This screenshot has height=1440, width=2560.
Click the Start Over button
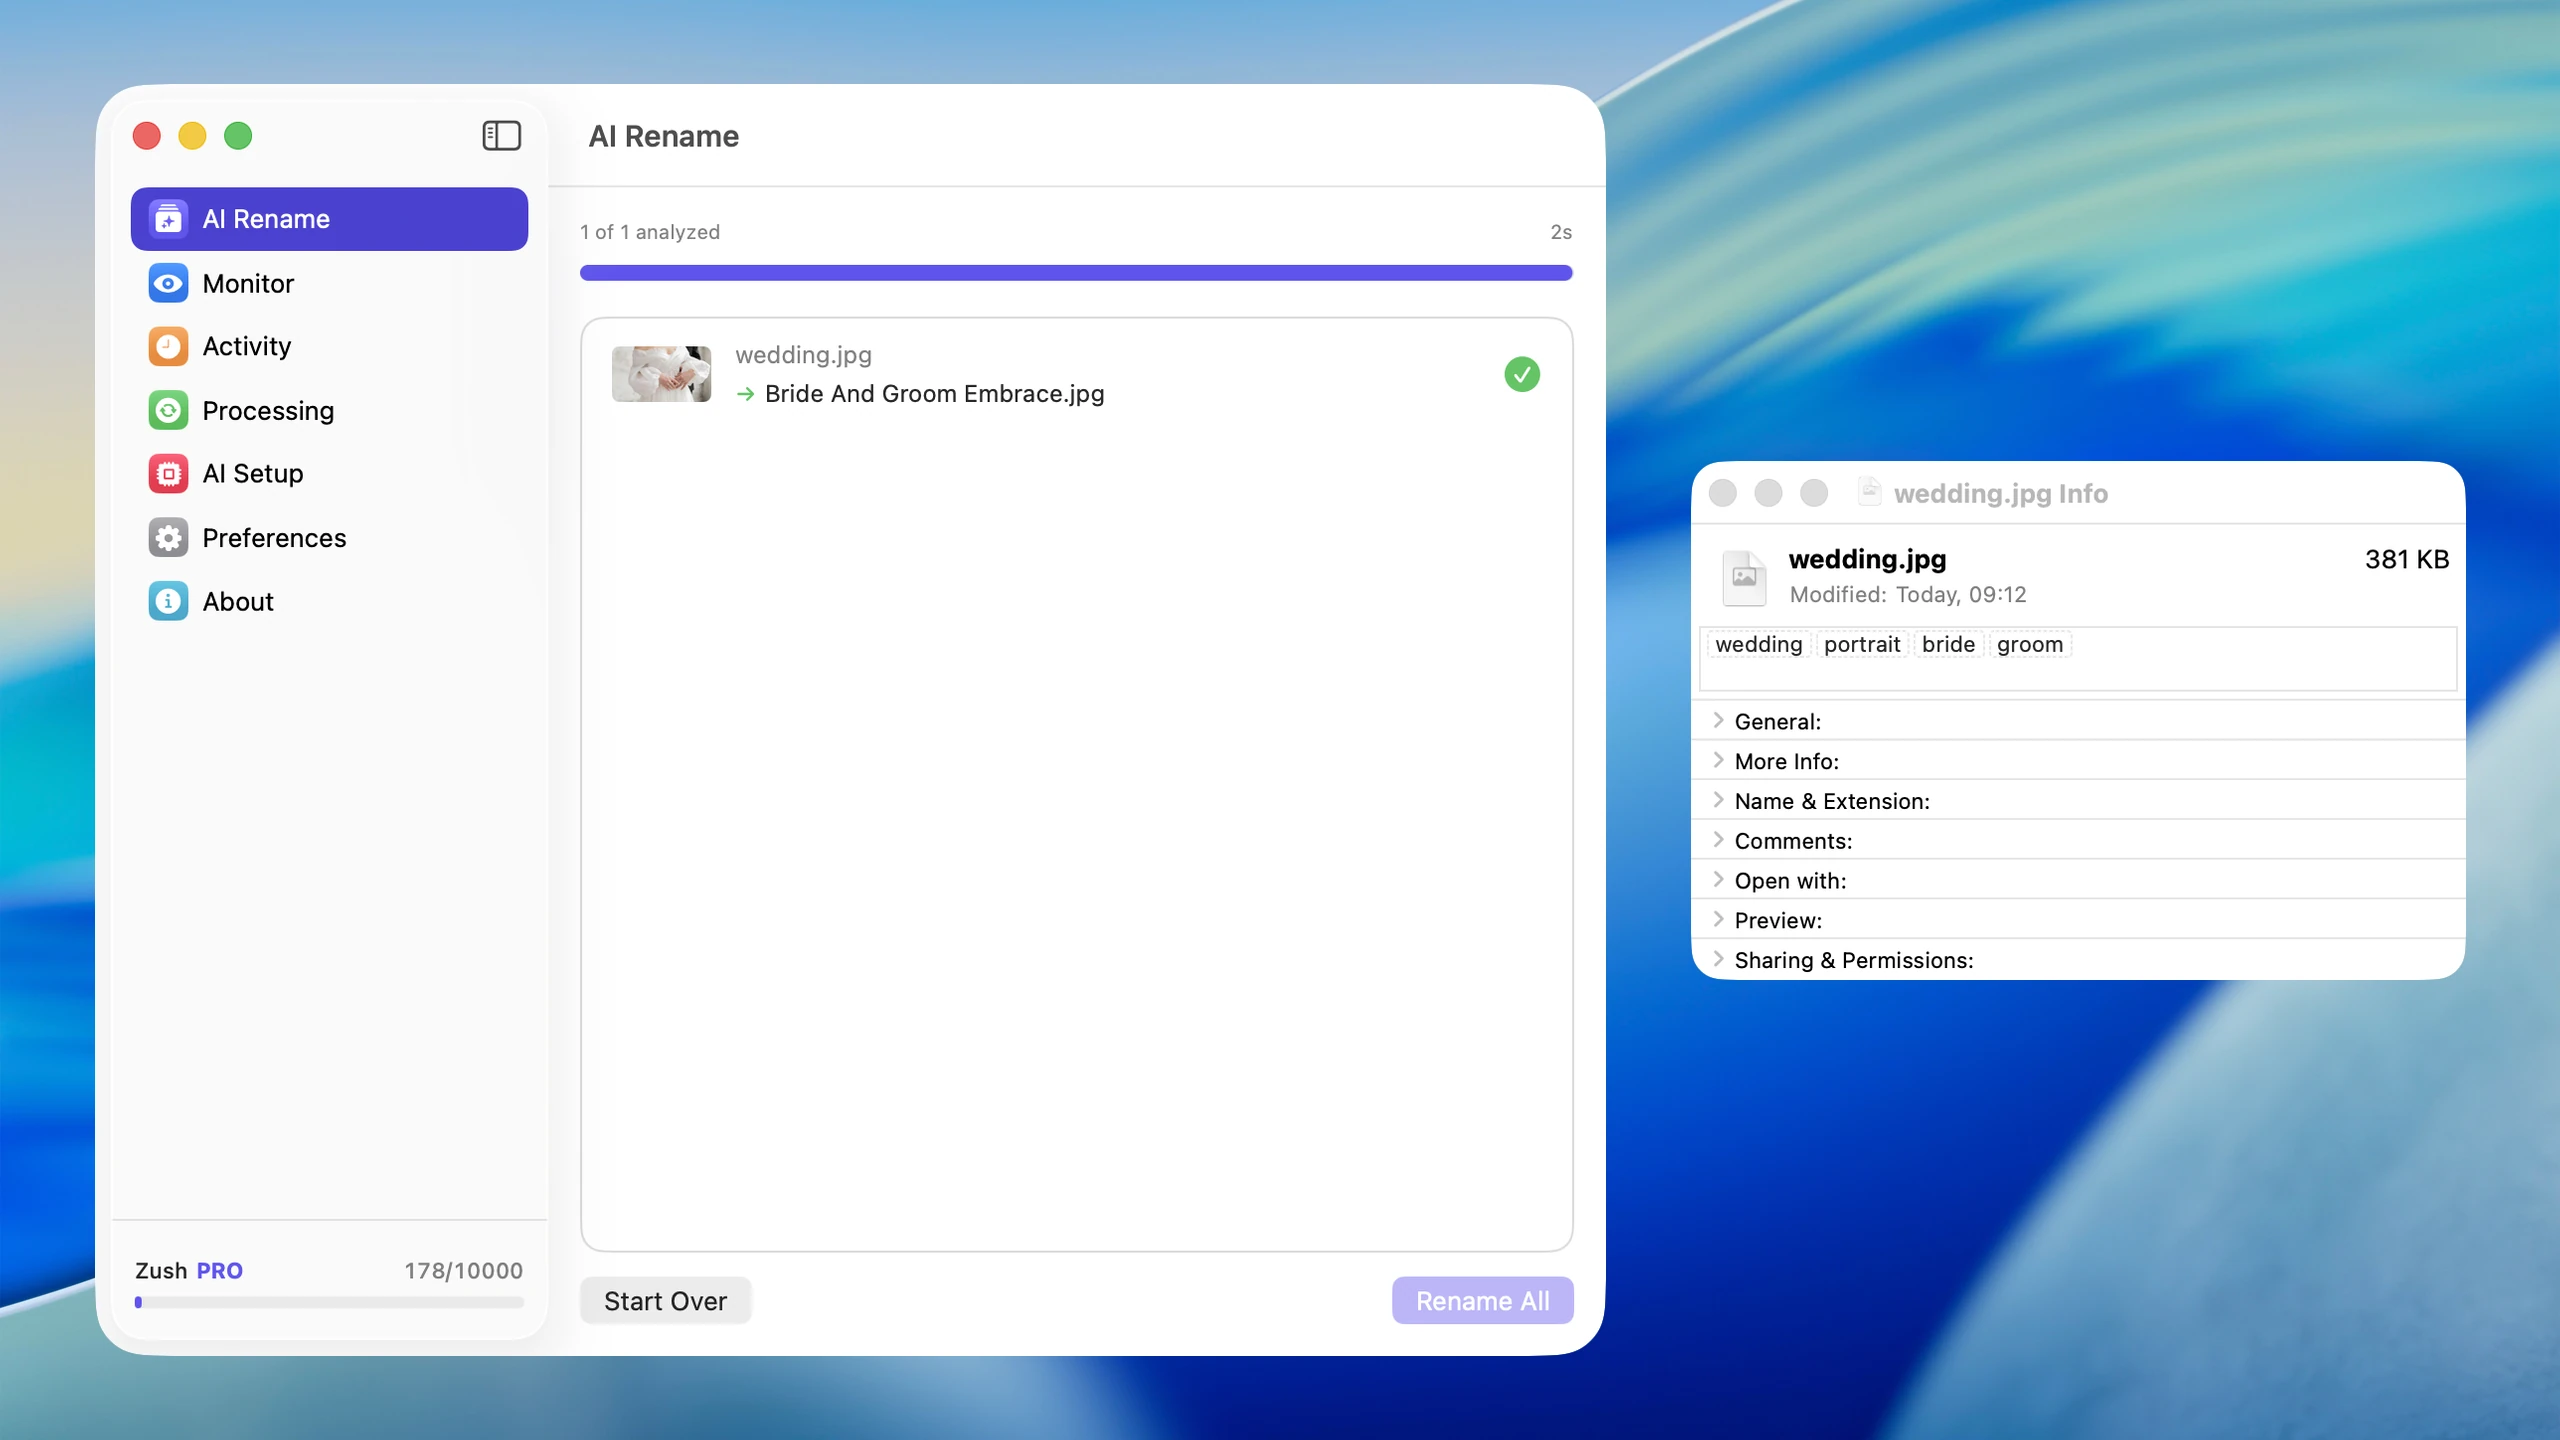[x=665, y=1300]
